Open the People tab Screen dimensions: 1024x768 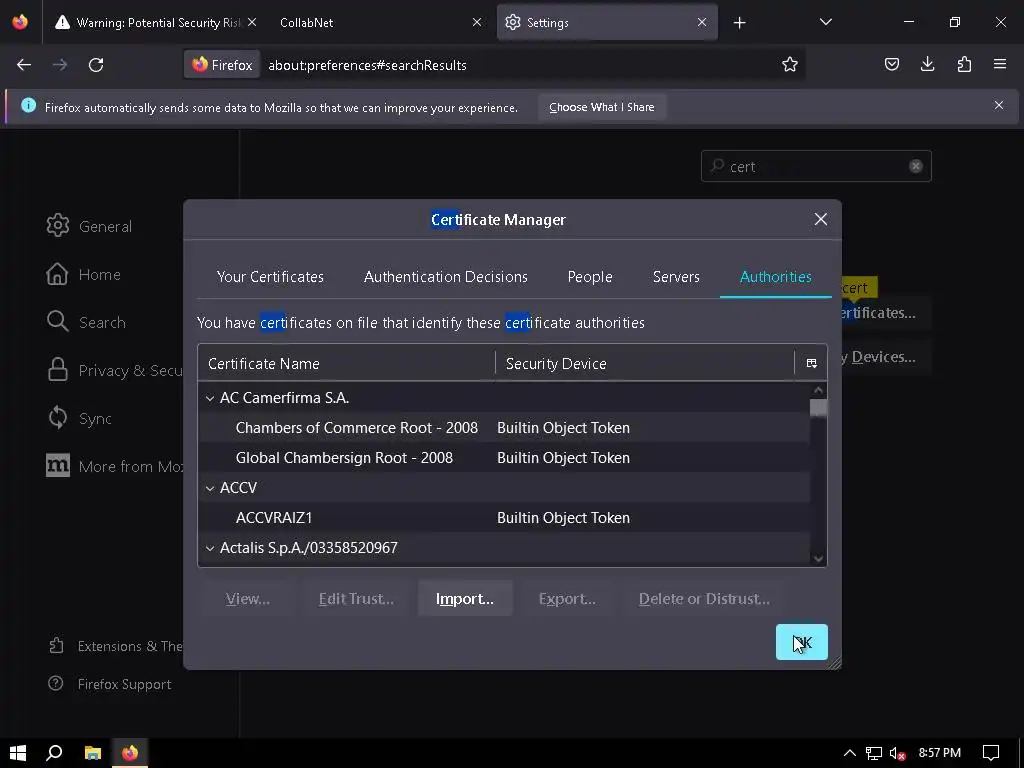point(590,277)
